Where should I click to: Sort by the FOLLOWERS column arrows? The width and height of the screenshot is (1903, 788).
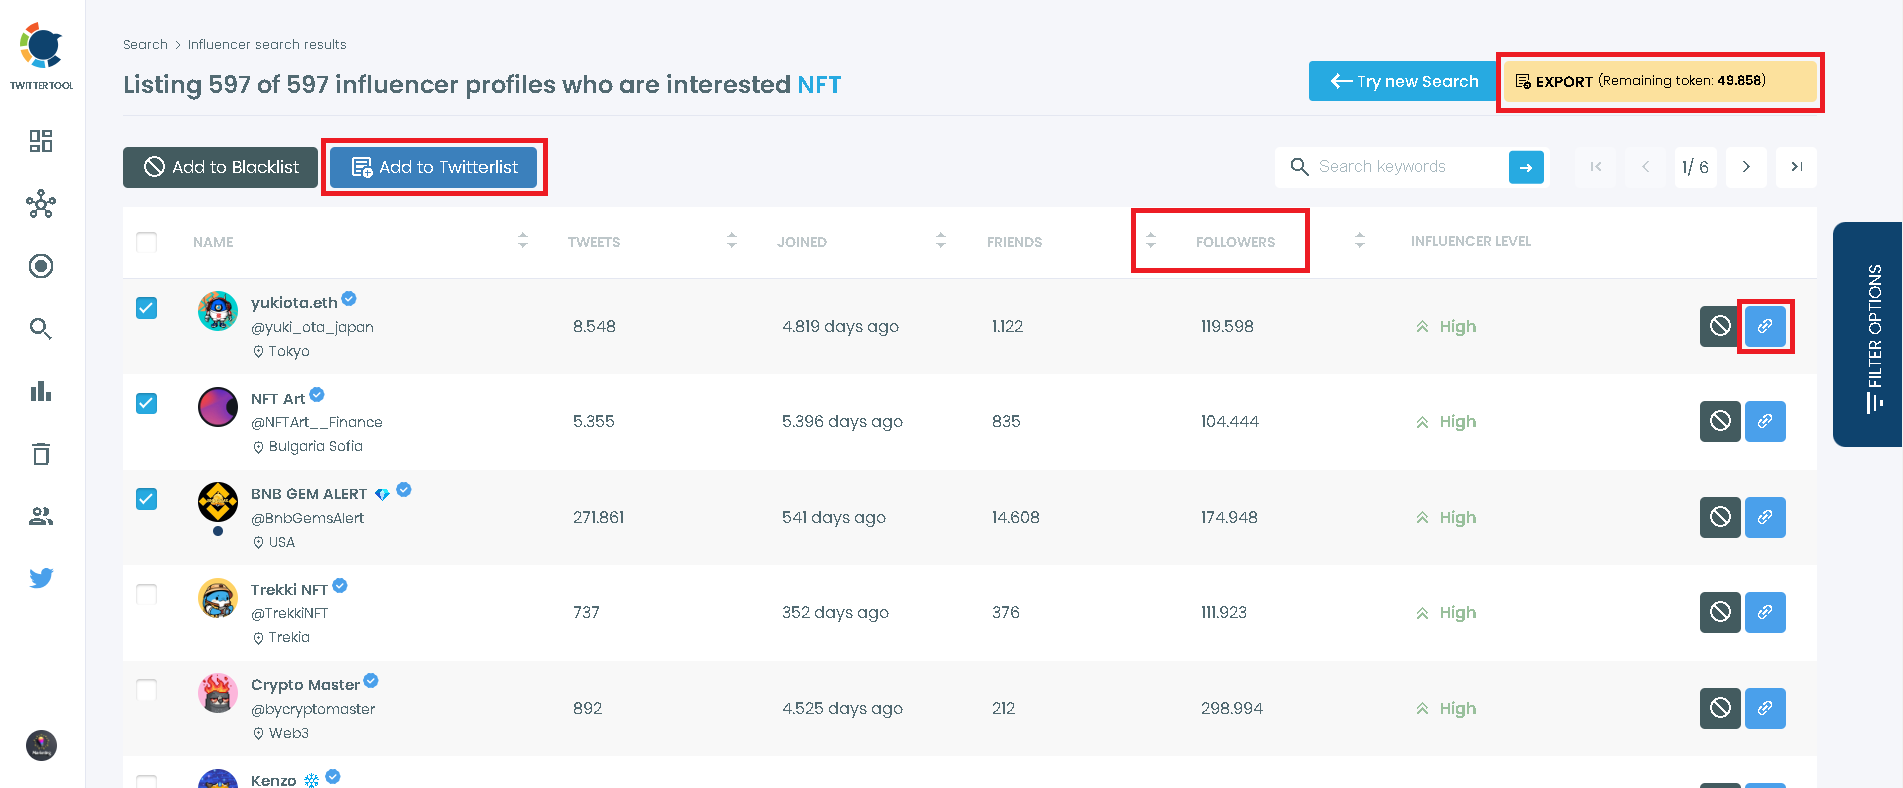pyautogui.click(x=1360, y=240)
